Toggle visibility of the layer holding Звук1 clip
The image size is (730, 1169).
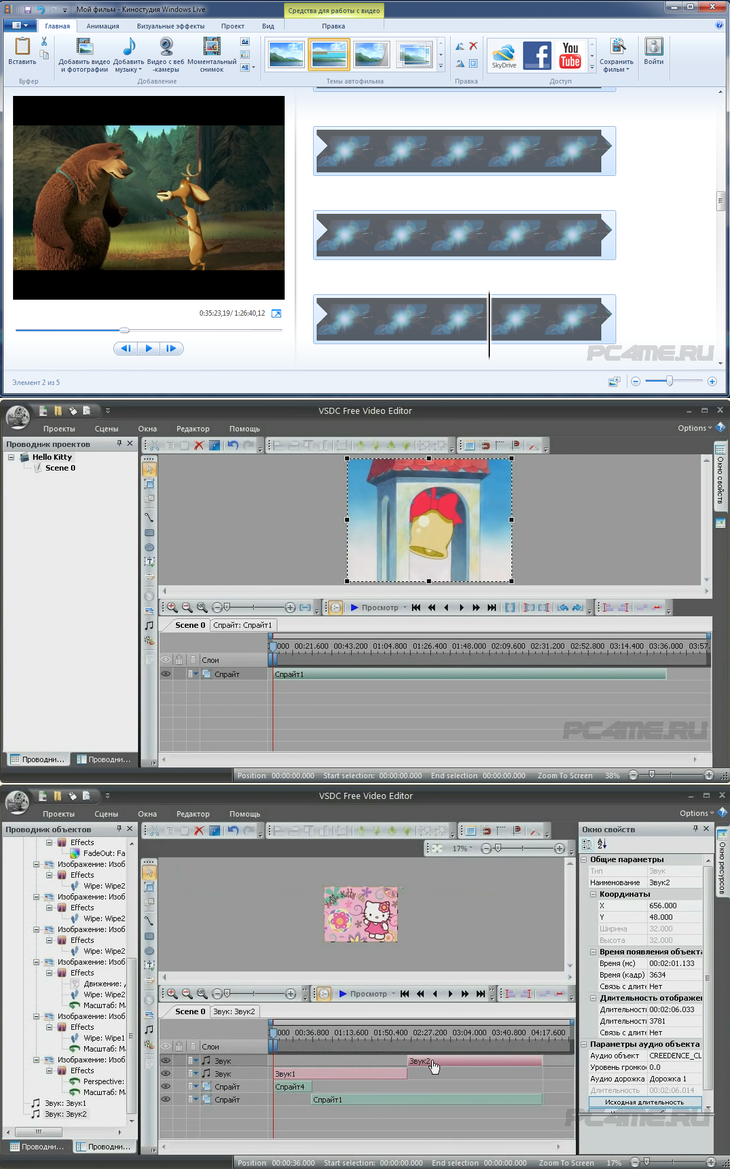166,1074
